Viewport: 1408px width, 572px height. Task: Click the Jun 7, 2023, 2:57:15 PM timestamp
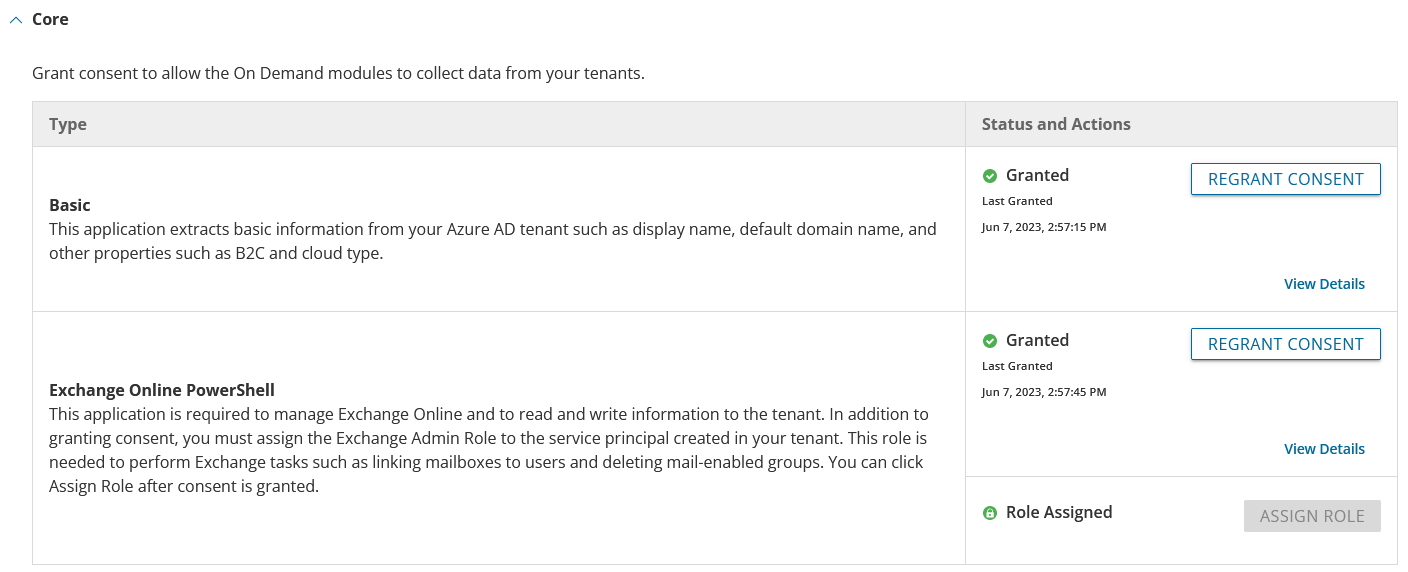1044,227
